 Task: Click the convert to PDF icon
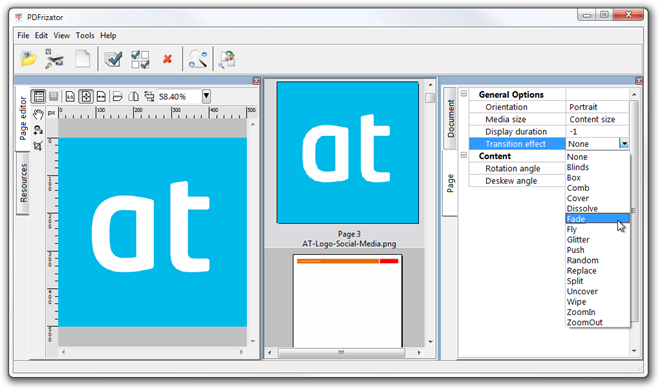[227, 59]
